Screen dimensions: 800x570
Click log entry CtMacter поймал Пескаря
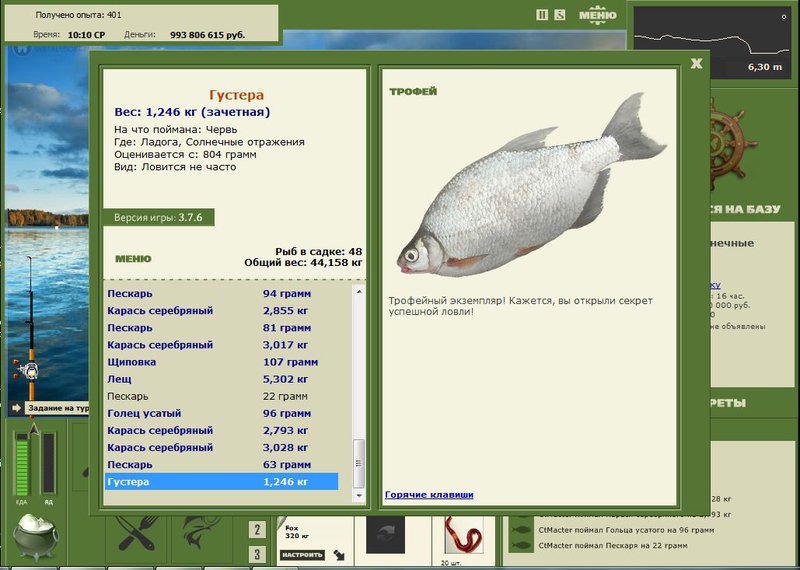coord(613,546)
